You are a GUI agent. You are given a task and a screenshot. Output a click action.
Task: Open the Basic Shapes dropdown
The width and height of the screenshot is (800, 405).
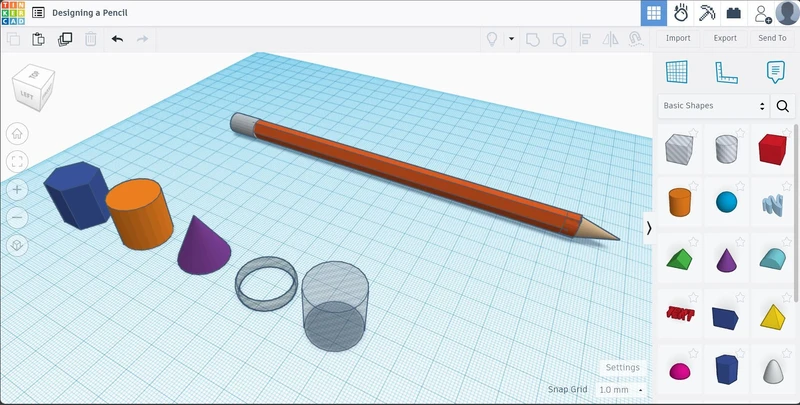713,106
